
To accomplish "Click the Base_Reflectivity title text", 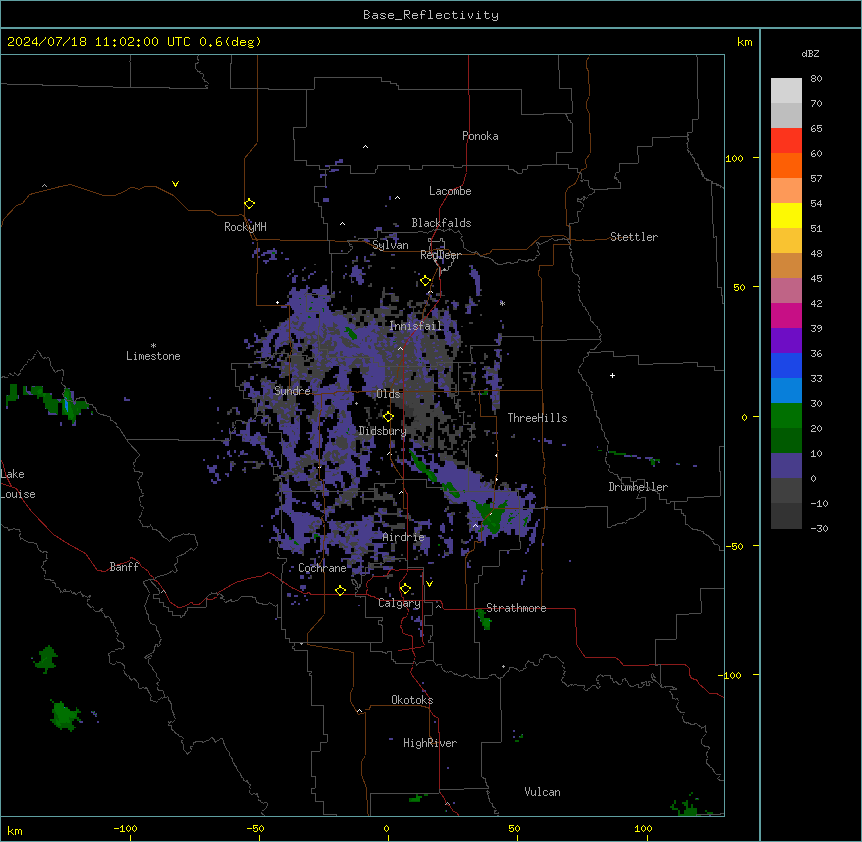I will click(431, 15).
